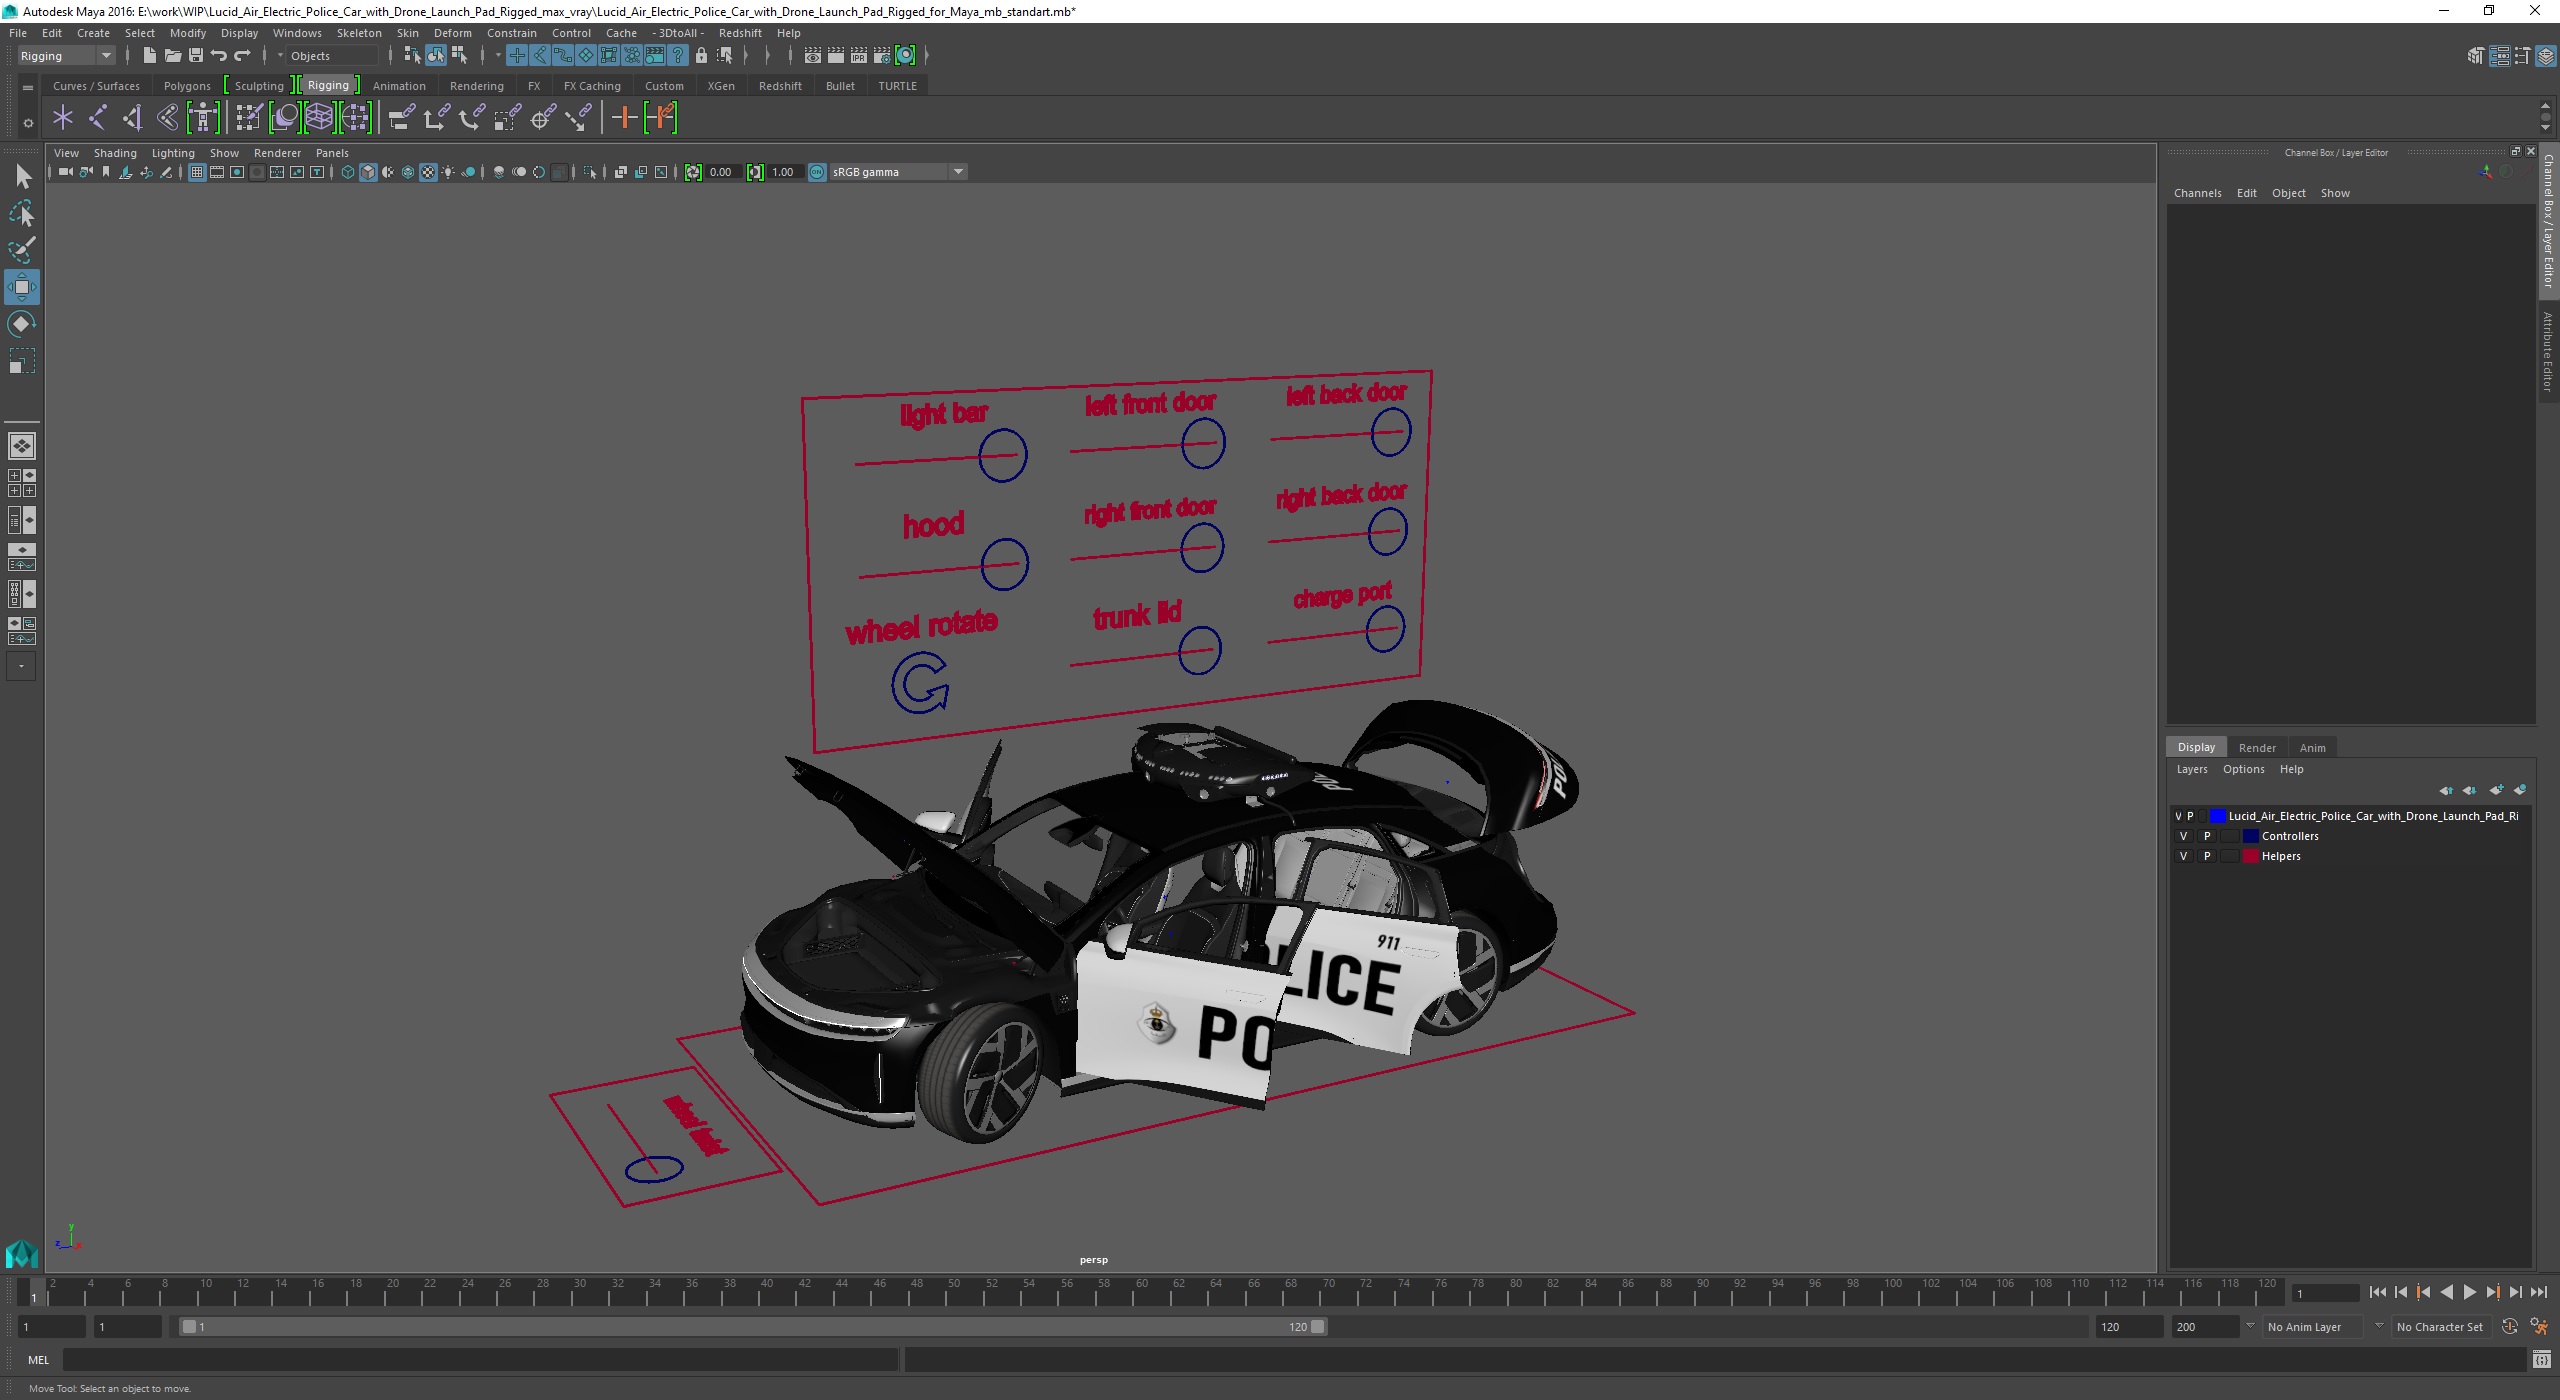The height and width of the screenshot is (1400, 2560).
Task: Click Controllers layer navy color swatch
Action: (x=2250, y=836)
